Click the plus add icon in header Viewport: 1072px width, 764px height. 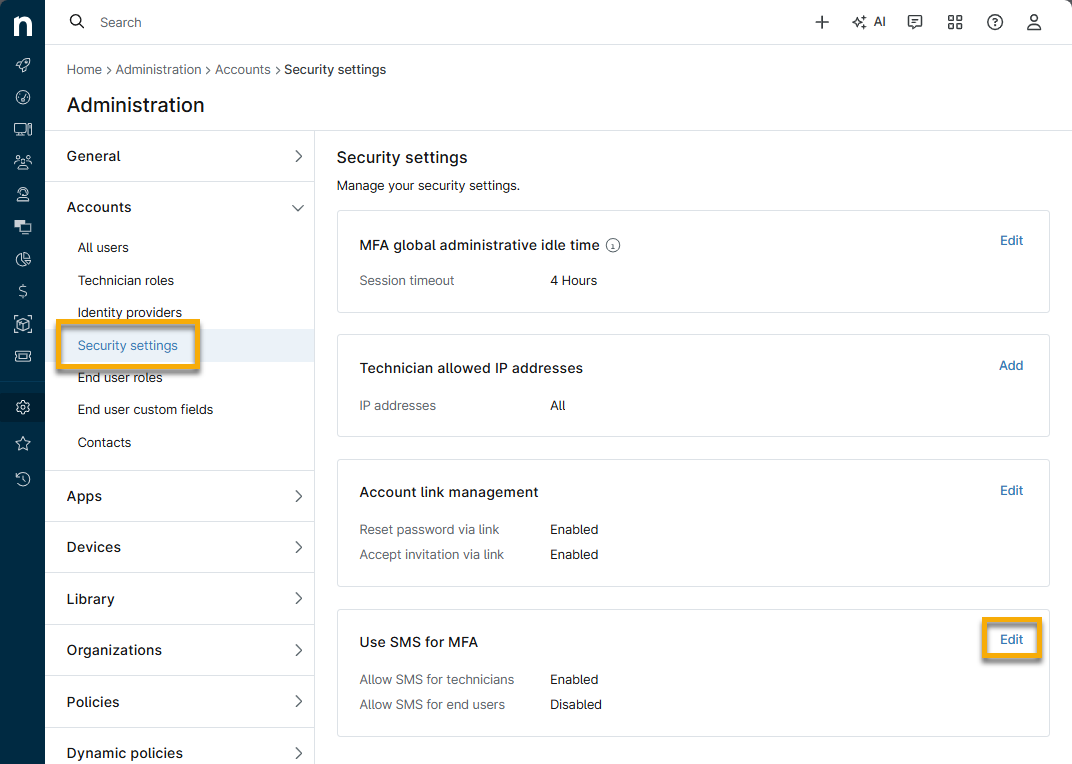click(x=822, y=23)
